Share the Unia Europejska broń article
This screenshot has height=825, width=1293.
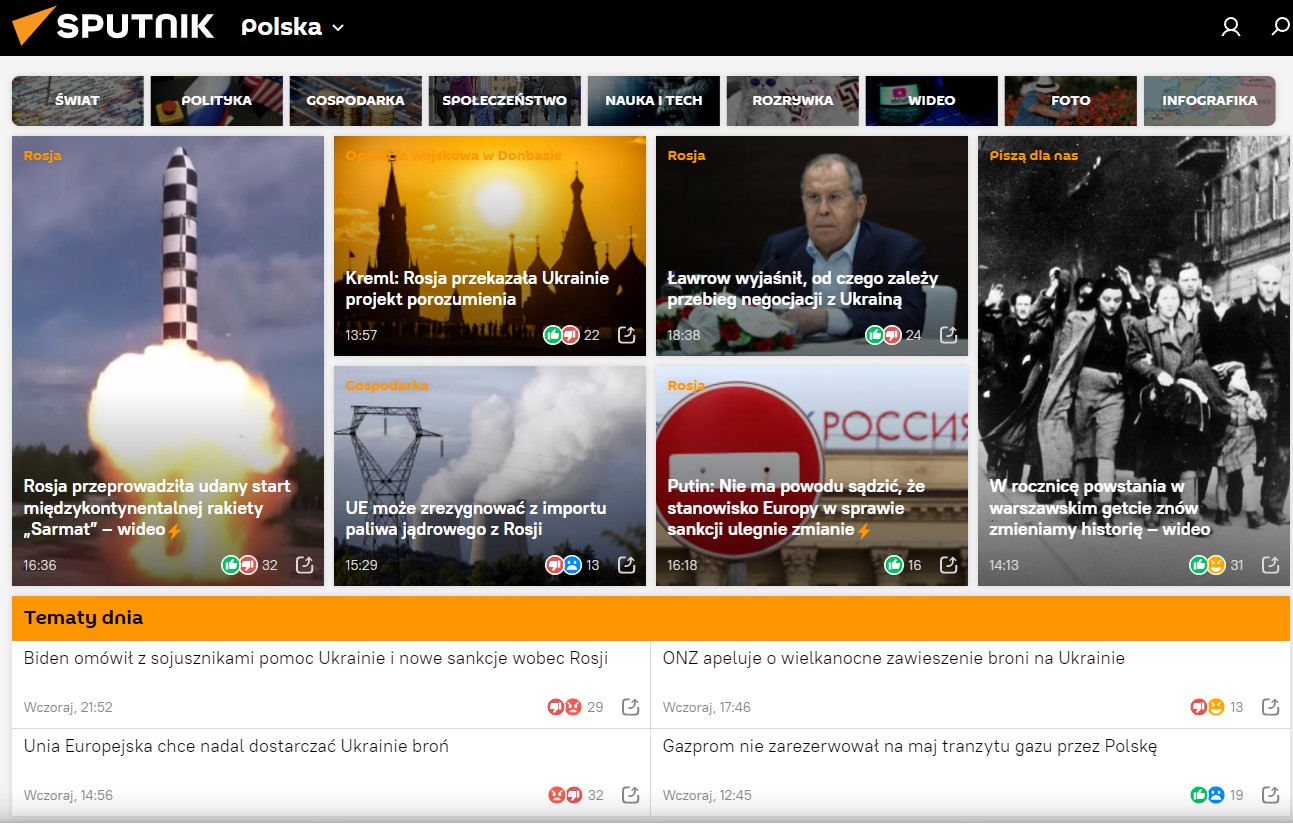point(631,795)
